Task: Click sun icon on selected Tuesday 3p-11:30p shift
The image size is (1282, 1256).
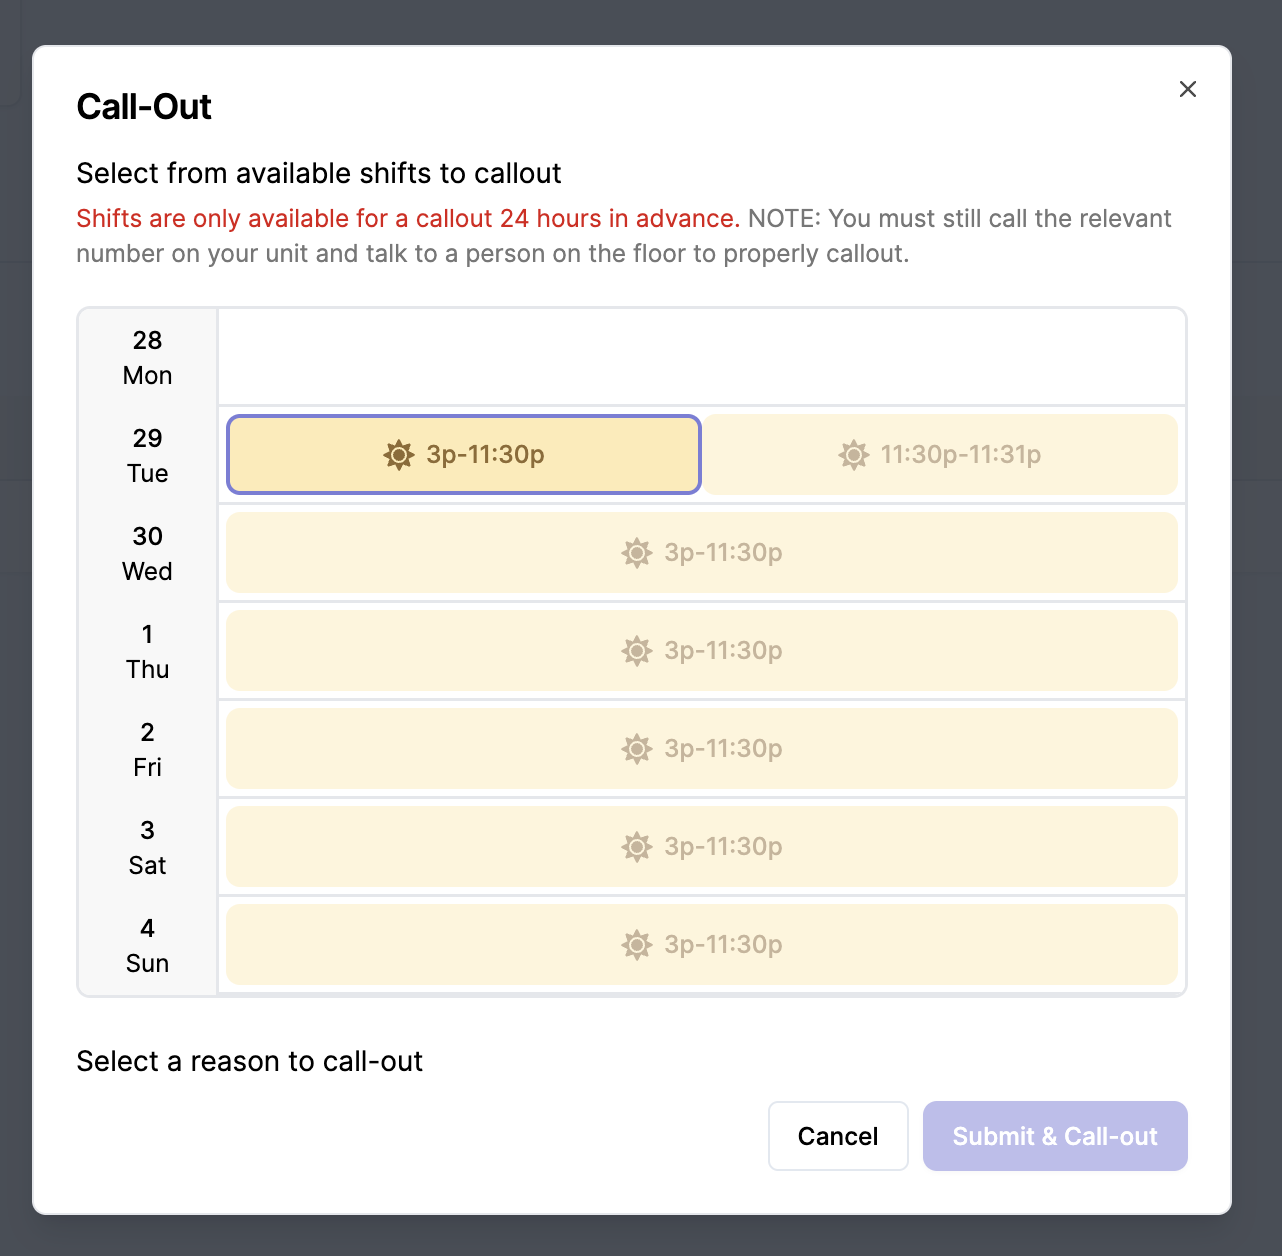Action: tap(399, 455)
